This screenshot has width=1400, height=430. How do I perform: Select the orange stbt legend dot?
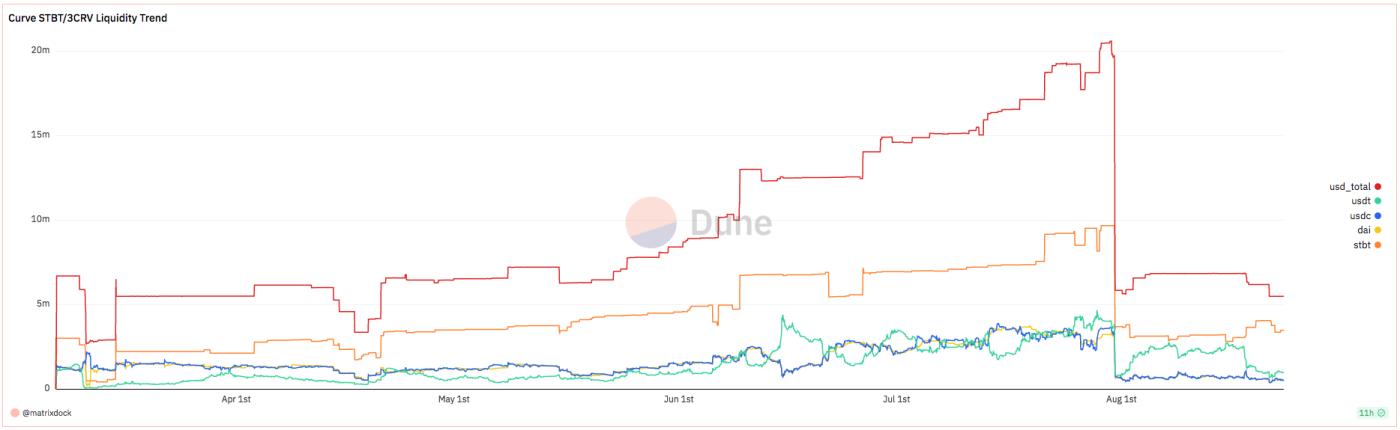click(1378, 244)
